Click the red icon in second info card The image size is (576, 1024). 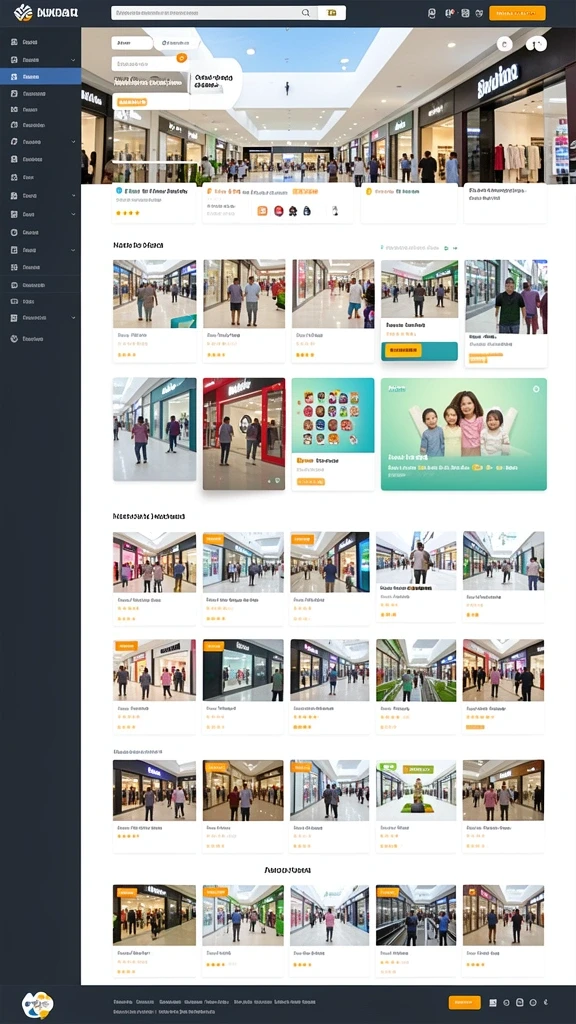(x=278, y=210)
